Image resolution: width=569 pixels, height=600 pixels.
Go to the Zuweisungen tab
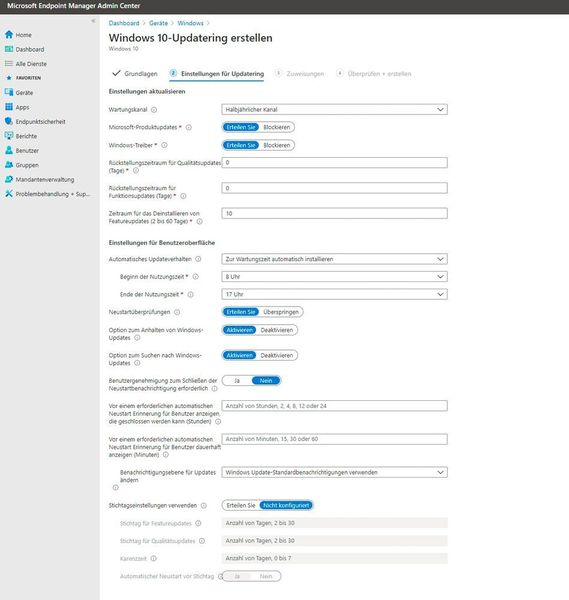tap(300, 73)
